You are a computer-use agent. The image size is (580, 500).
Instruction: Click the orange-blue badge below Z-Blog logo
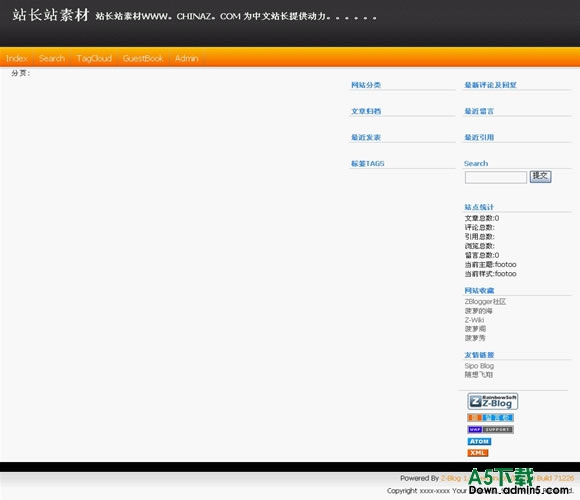[490, 418]
